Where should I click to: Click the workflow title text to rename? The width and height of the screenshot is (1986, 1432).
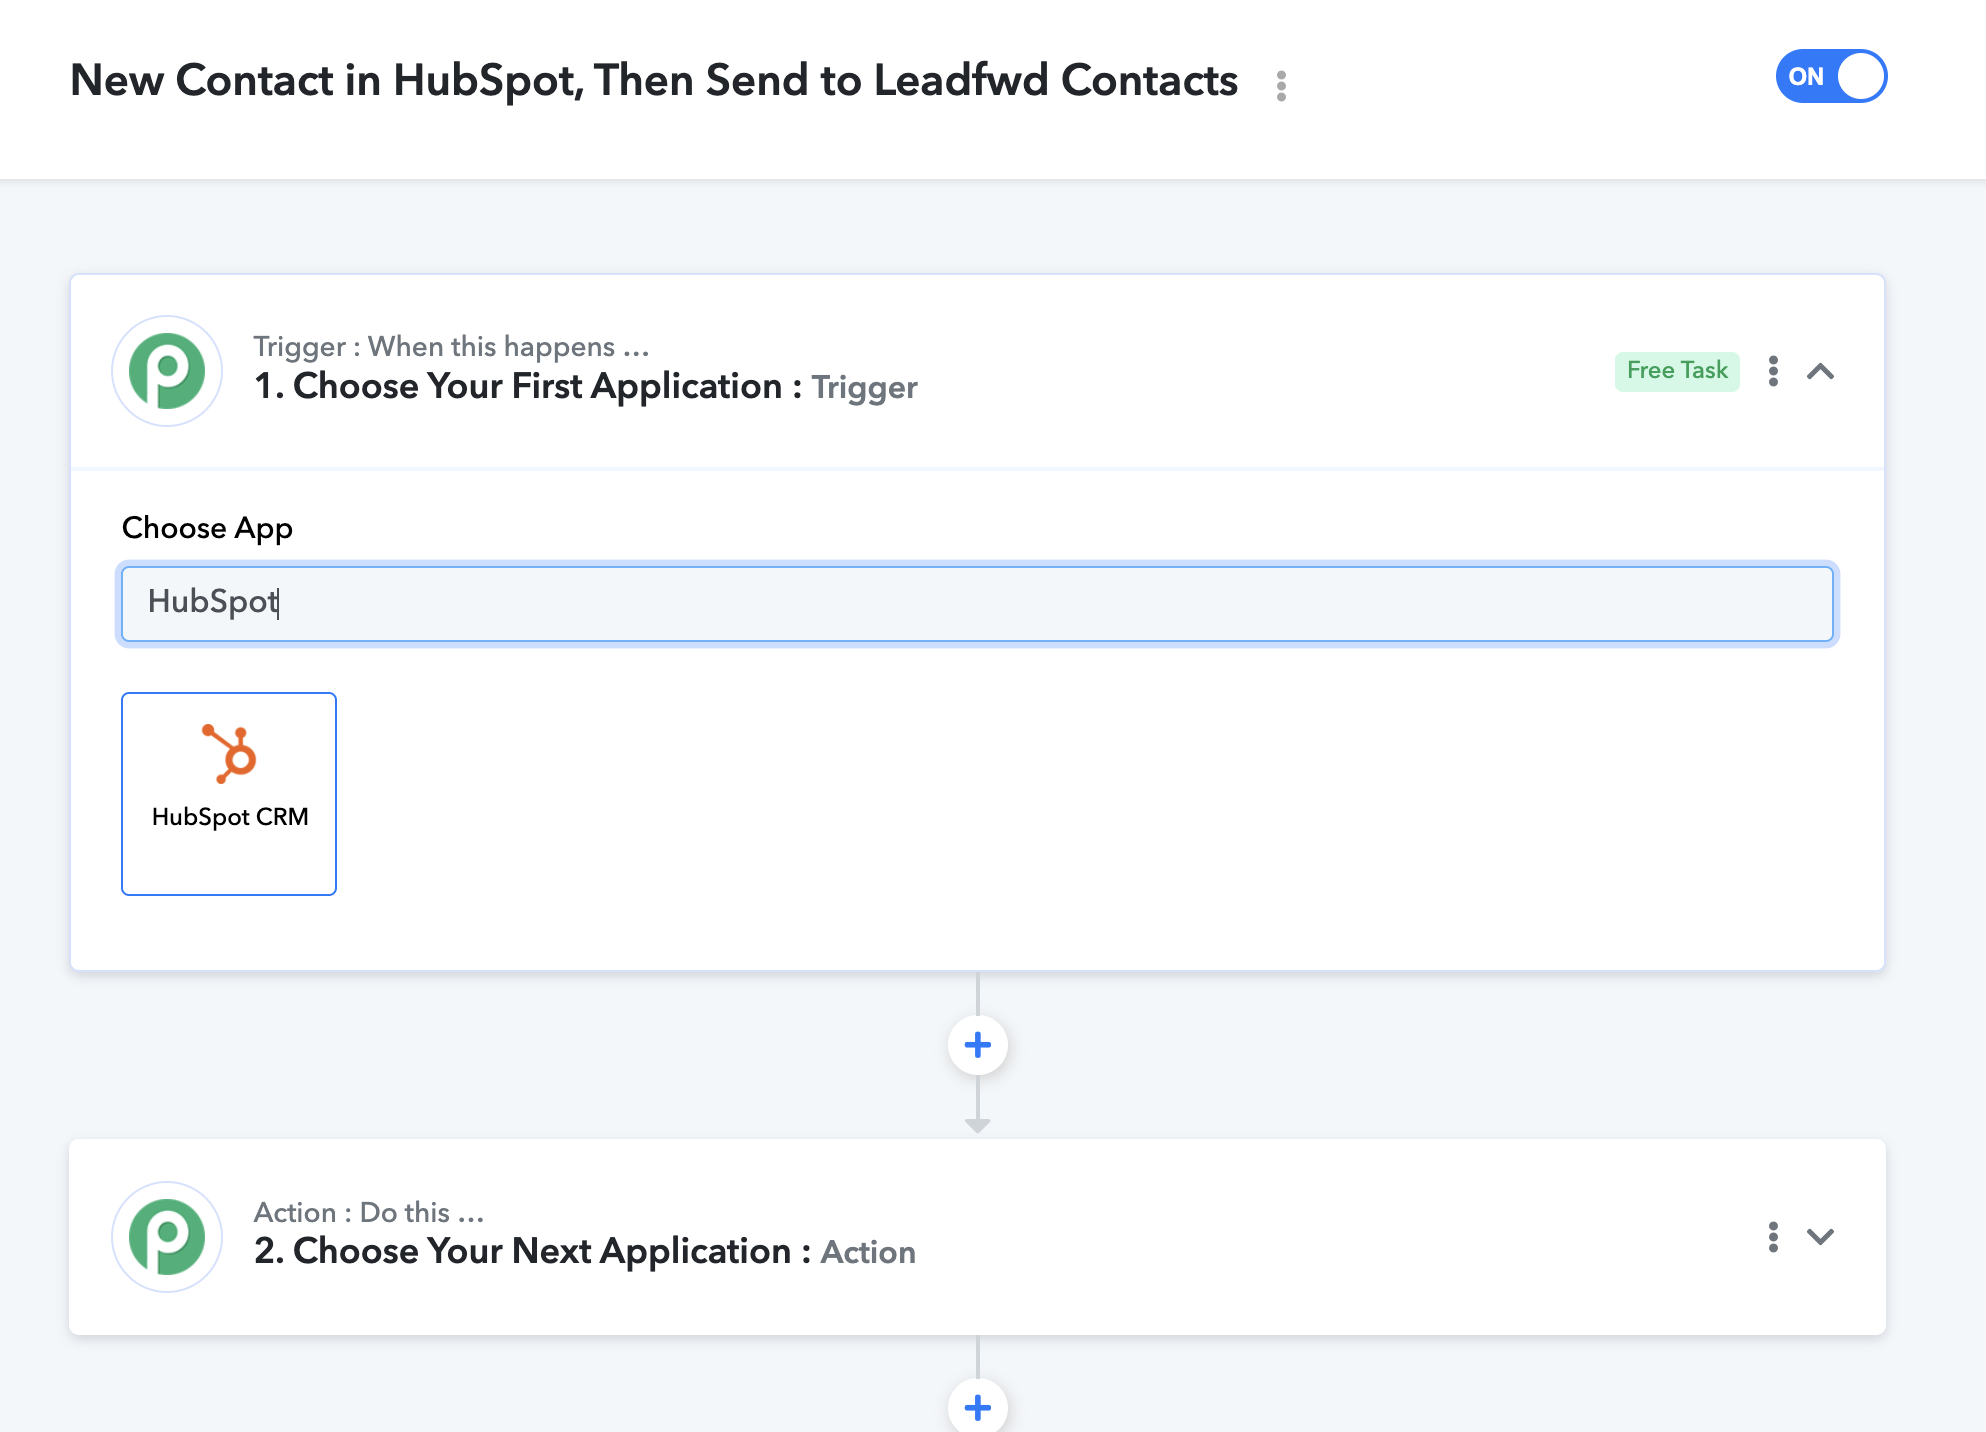[654, 81]
